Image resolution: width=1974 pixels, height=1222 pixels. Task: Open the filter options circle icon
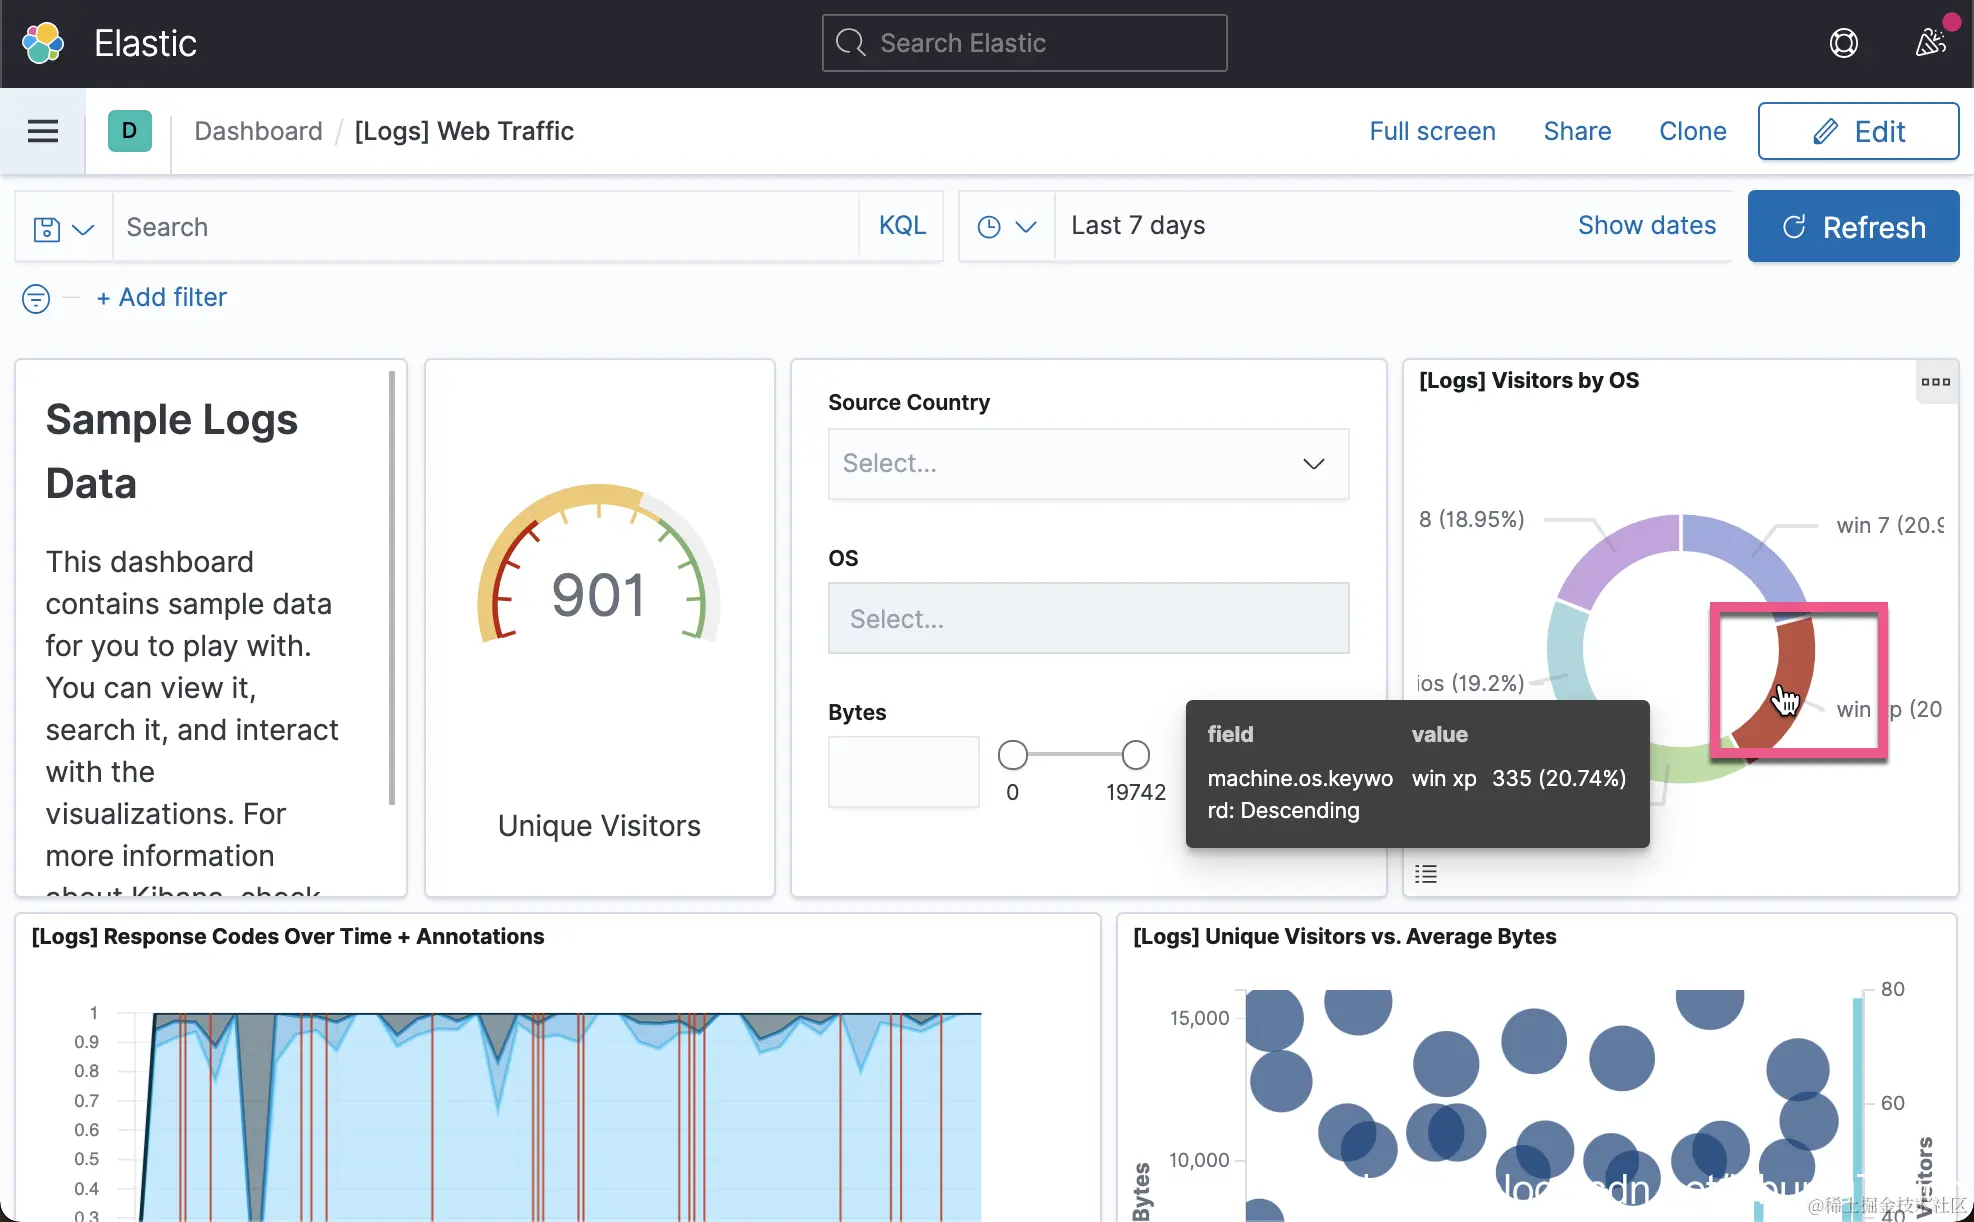[36, 298]
